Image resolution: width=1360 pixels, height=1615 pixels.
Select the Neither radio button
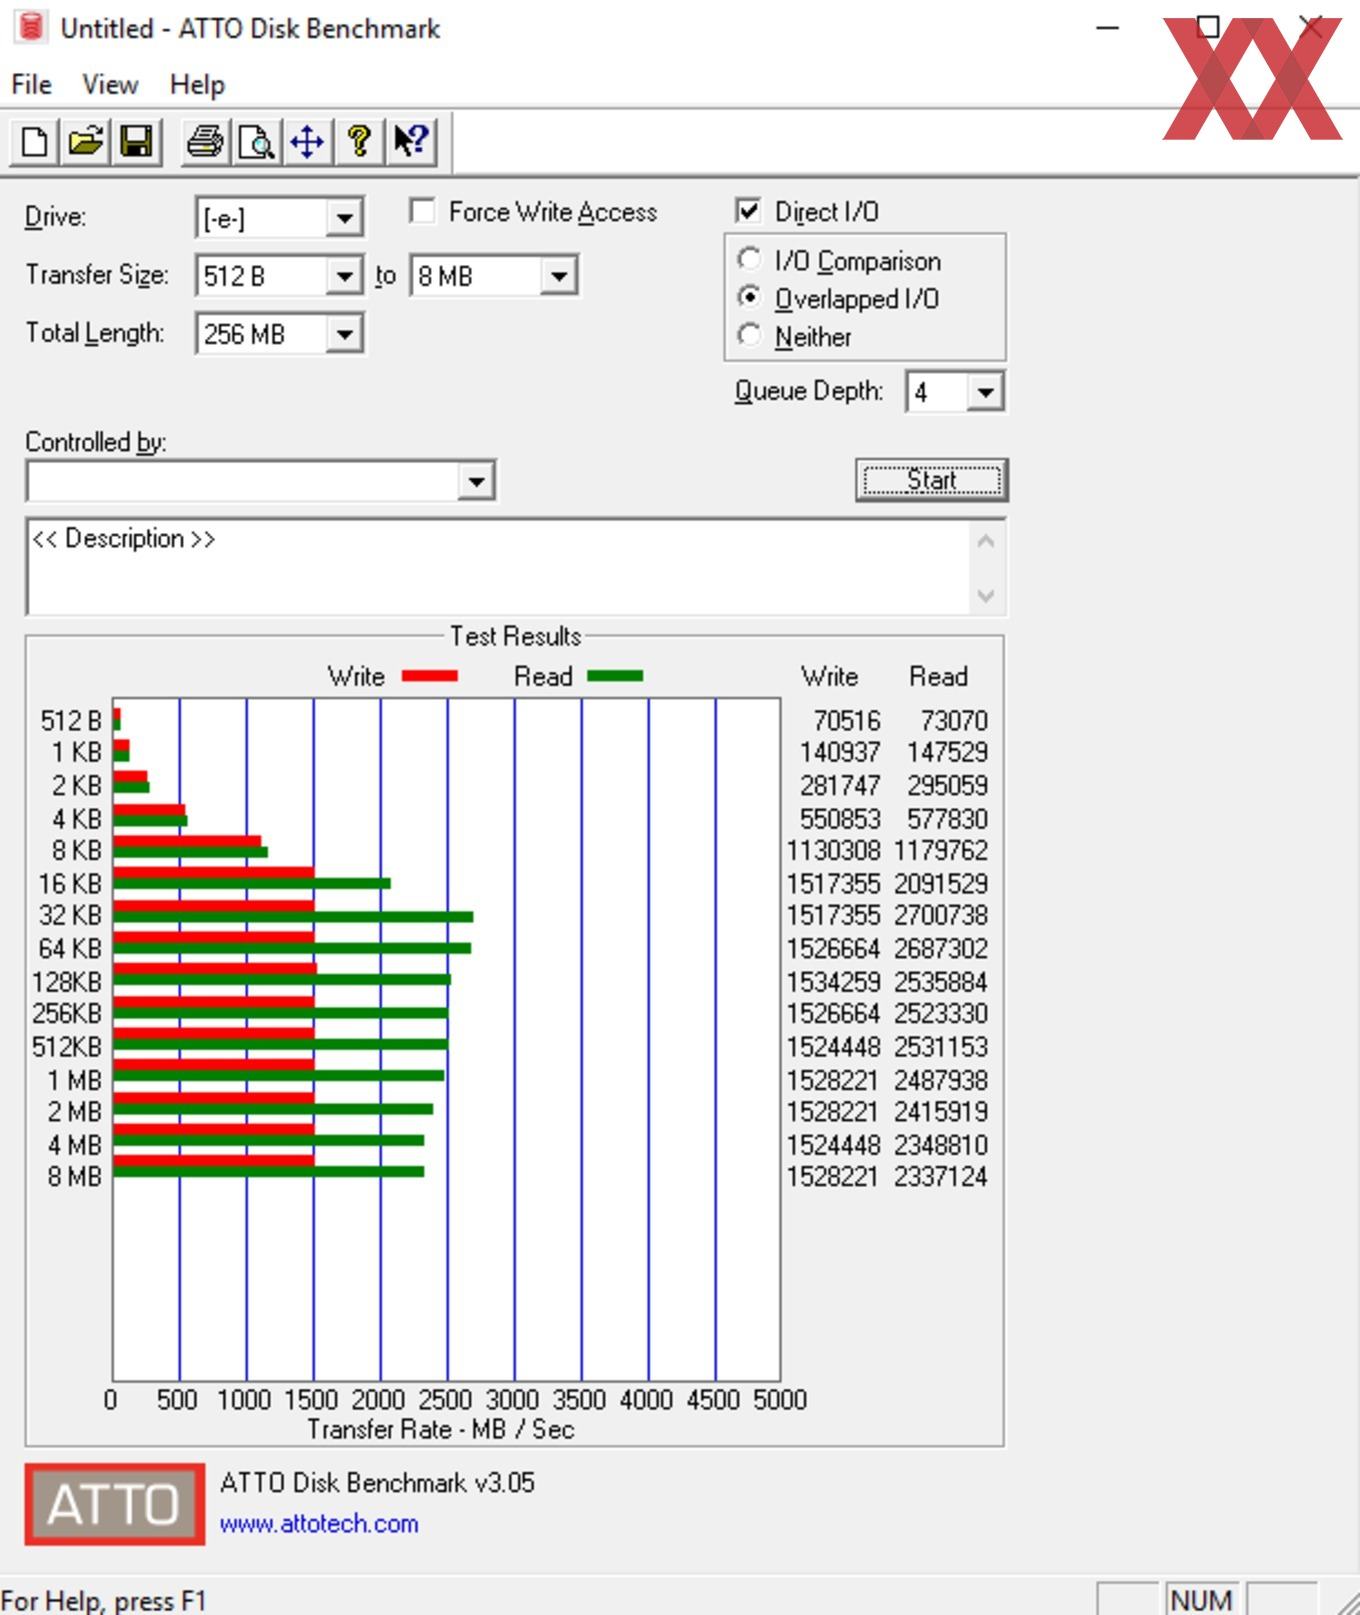(749, 335)
